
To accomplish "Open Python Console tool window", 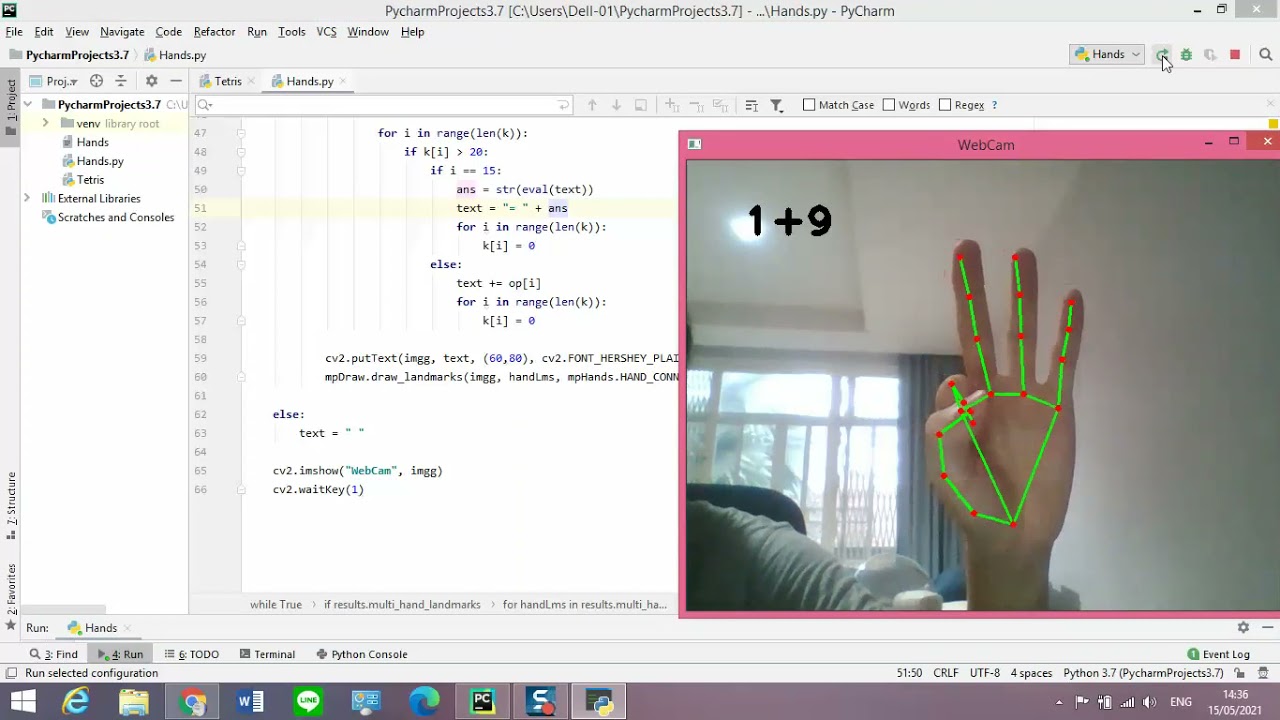I will (x=361, y=654).
